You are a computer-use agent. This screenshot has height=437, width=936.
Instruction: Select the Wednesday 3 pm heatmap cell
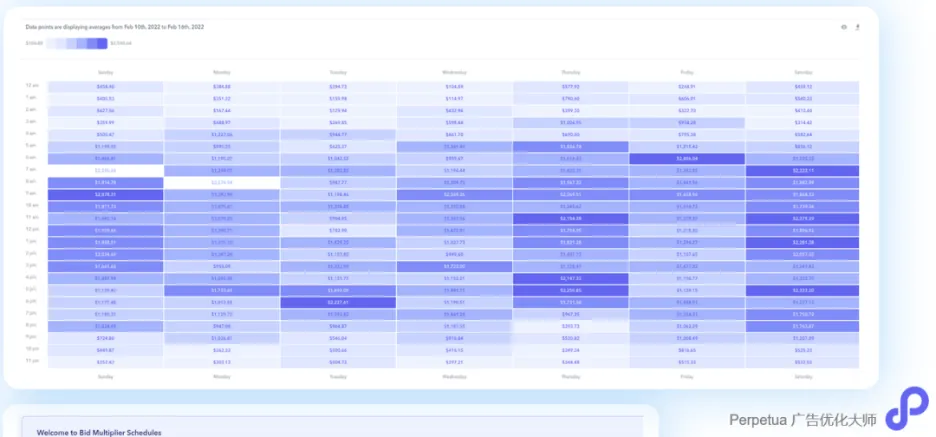coord(454,266)
